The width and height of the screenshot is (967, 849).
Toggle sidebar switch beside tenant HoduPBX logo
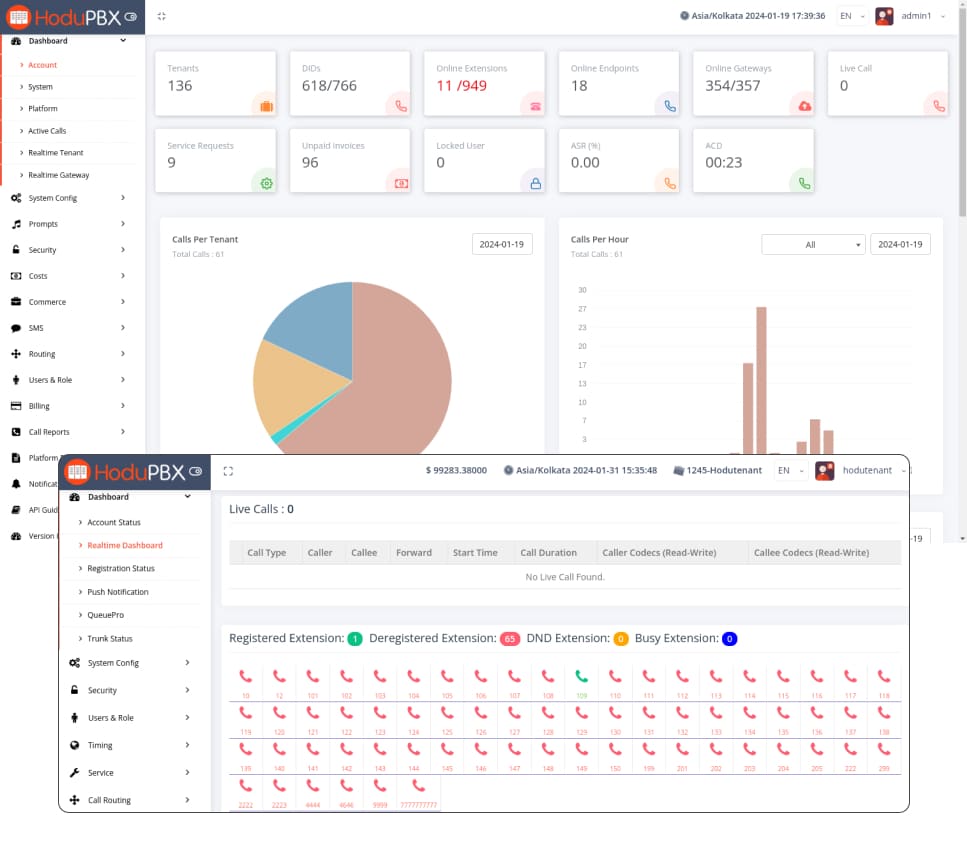[x=196, y=471]
